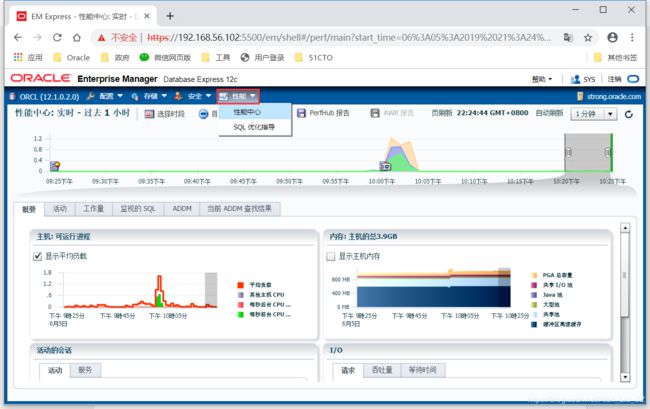Click the PGA 总容量 legend swatch
The image size is (650, 409).
[x=534, y=275]
